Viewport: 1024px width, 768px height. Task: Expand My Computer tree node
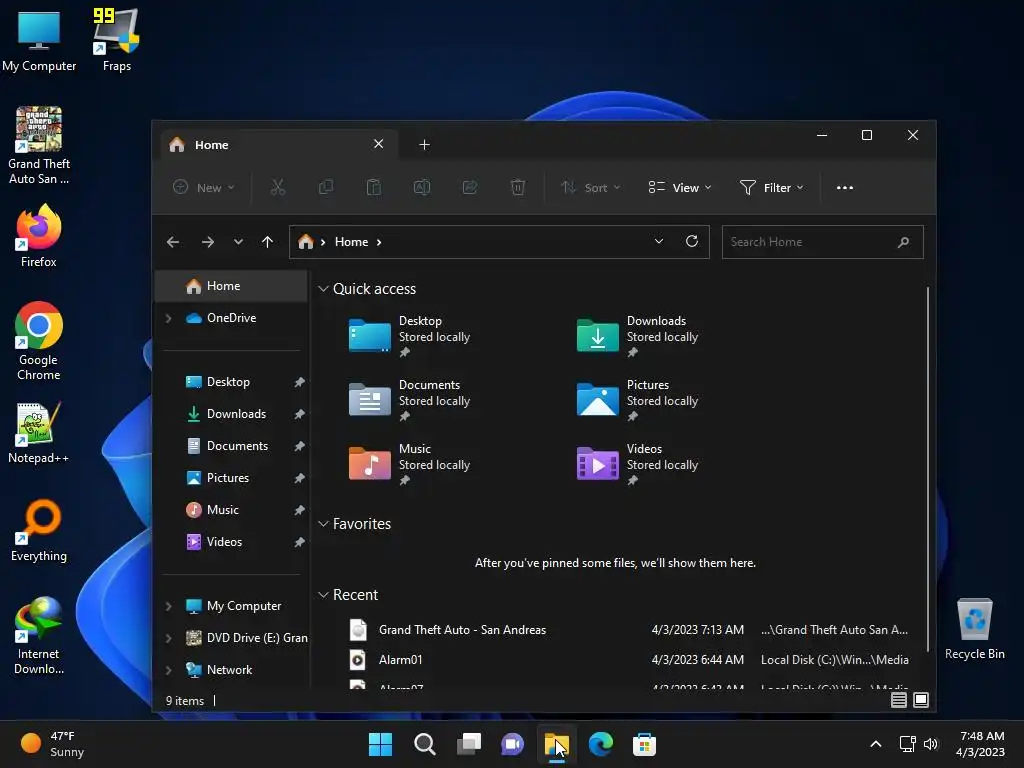(168, 606)
